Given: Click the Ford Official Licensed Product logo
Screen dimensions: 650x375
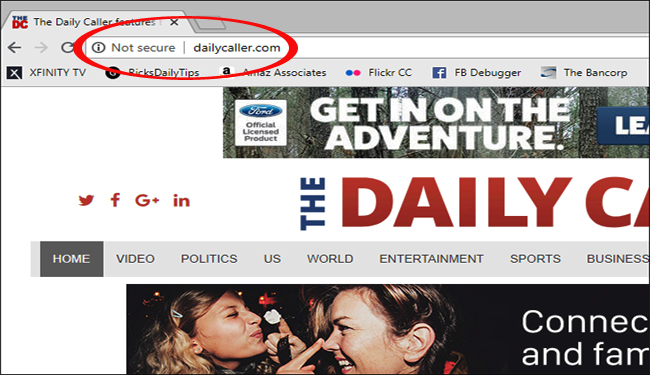Looking at the screenshot, I should pyautogui.click(x=261, y=123).
